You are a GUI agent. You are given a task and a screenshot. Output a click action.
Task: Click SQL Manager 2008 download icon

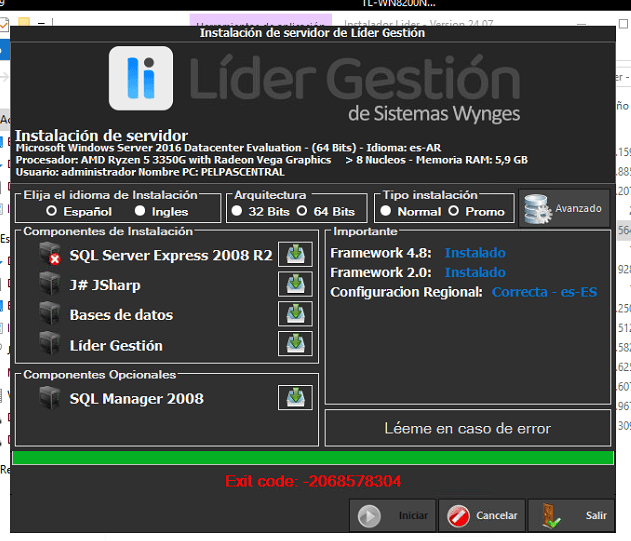click(294, 398)
